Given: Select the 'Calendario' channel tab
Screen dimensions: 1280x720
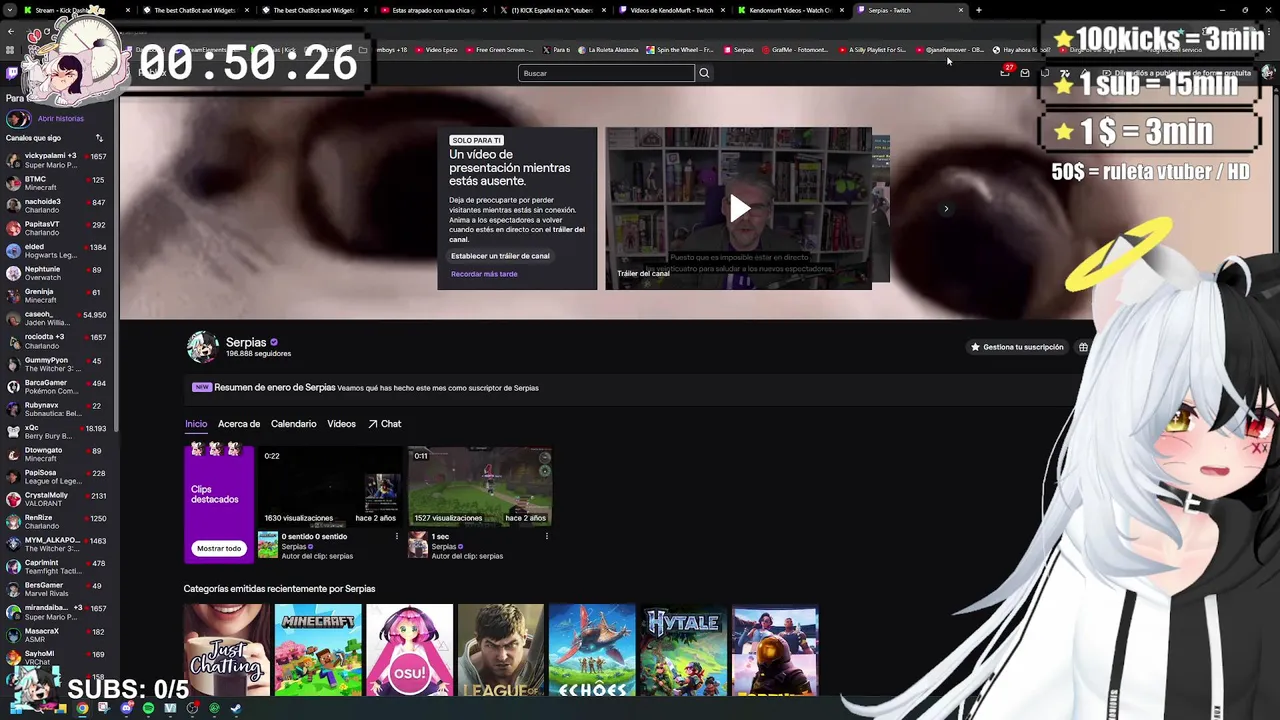Looking at the screenshot, I should coord(293,424).
